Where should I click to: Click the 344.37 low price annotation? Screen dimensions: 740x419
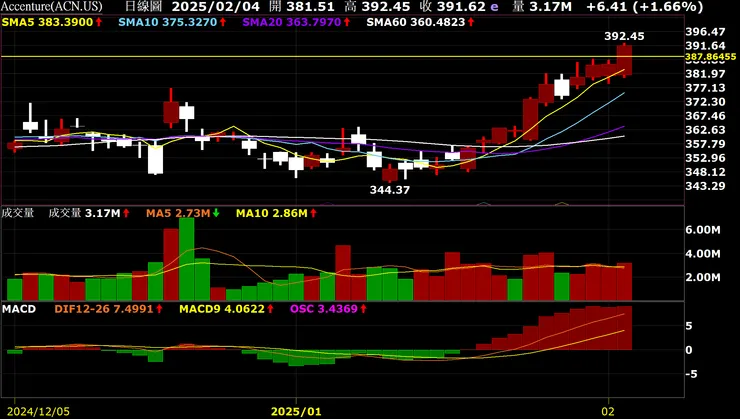[x=390, y=190]
